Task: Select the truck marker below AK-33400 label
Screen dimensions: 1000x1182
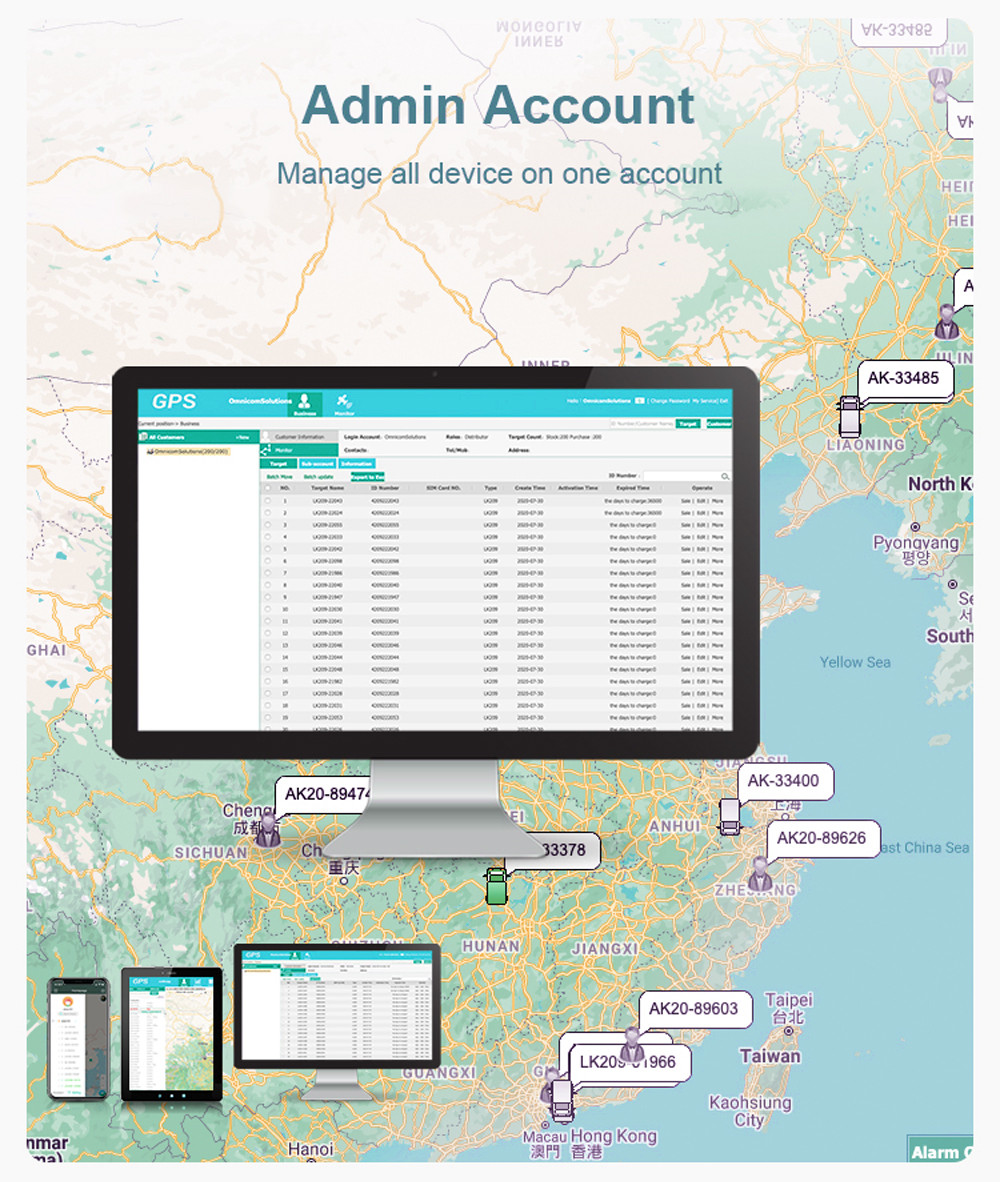Action: (729, 817)
